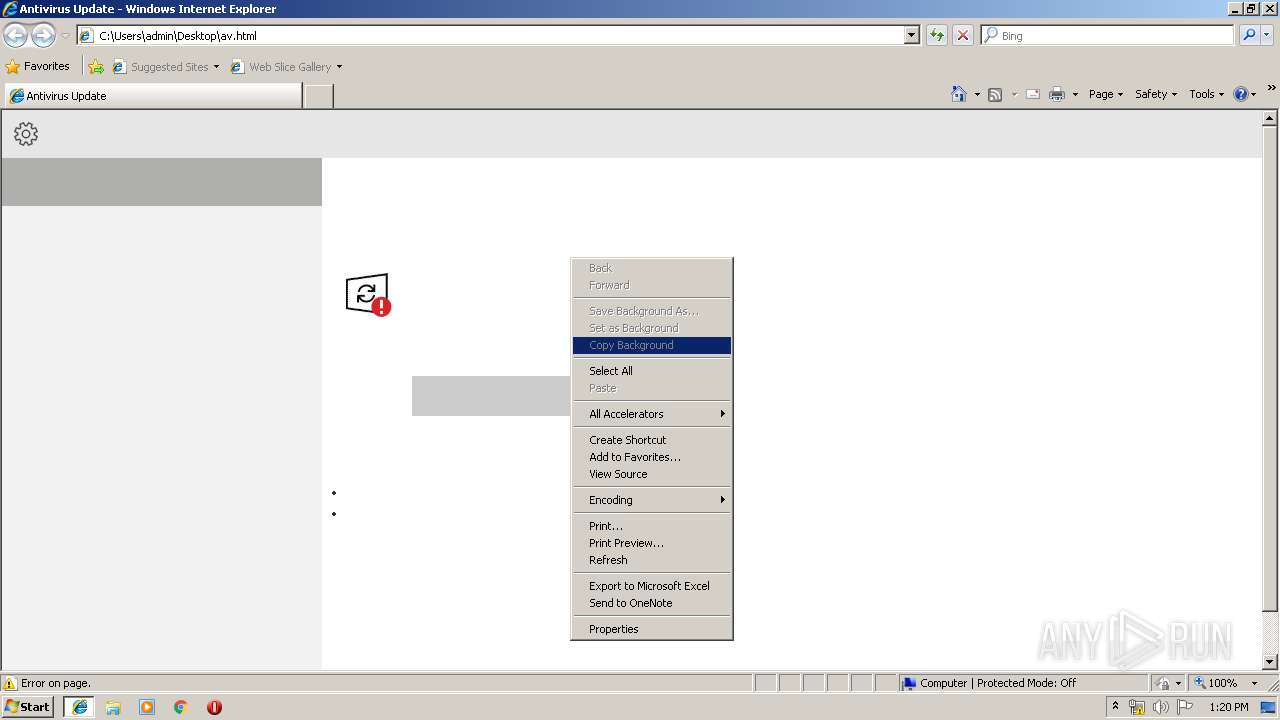Expand the toolbar overflow chevron
The height and width of the screenshot is (720, 1280).
click(x=1271, y=88)
